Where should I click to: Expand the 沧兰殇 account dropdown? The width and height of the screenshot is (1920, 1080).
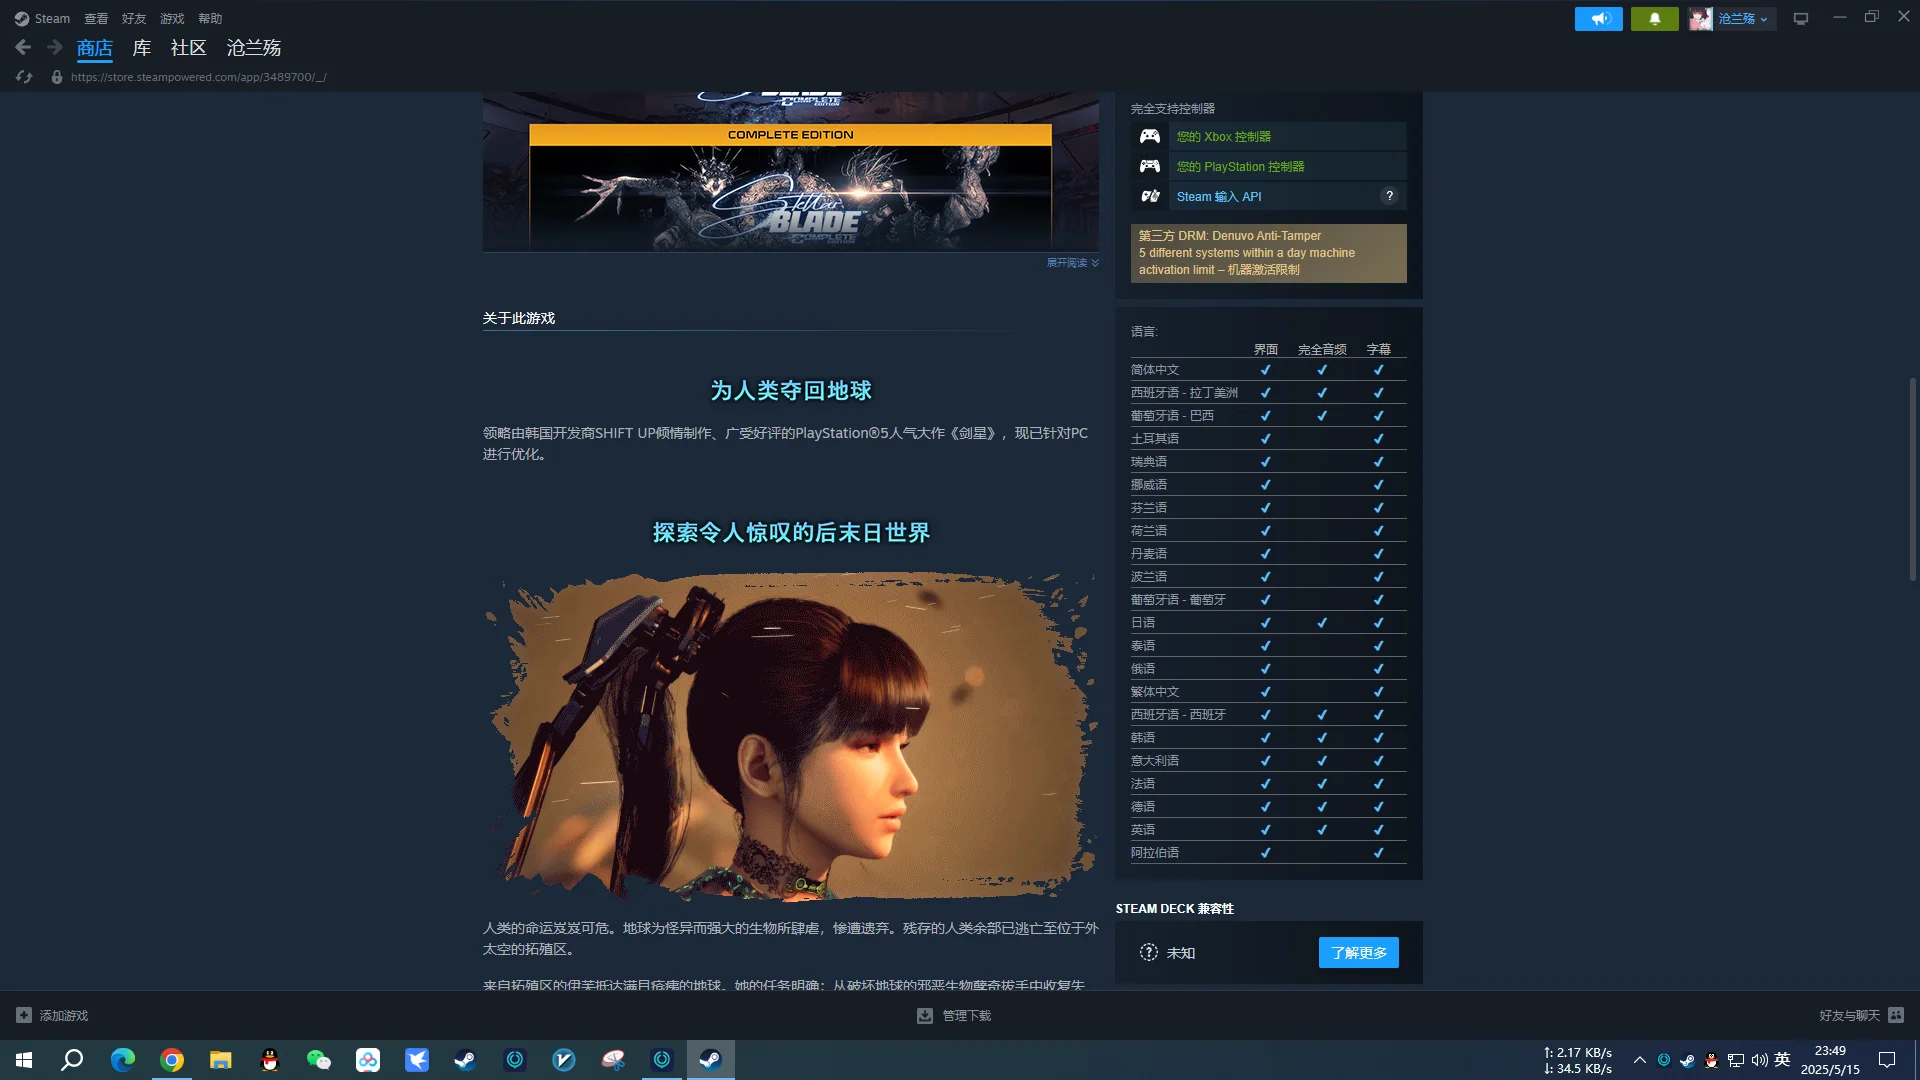click(1743, 19)
